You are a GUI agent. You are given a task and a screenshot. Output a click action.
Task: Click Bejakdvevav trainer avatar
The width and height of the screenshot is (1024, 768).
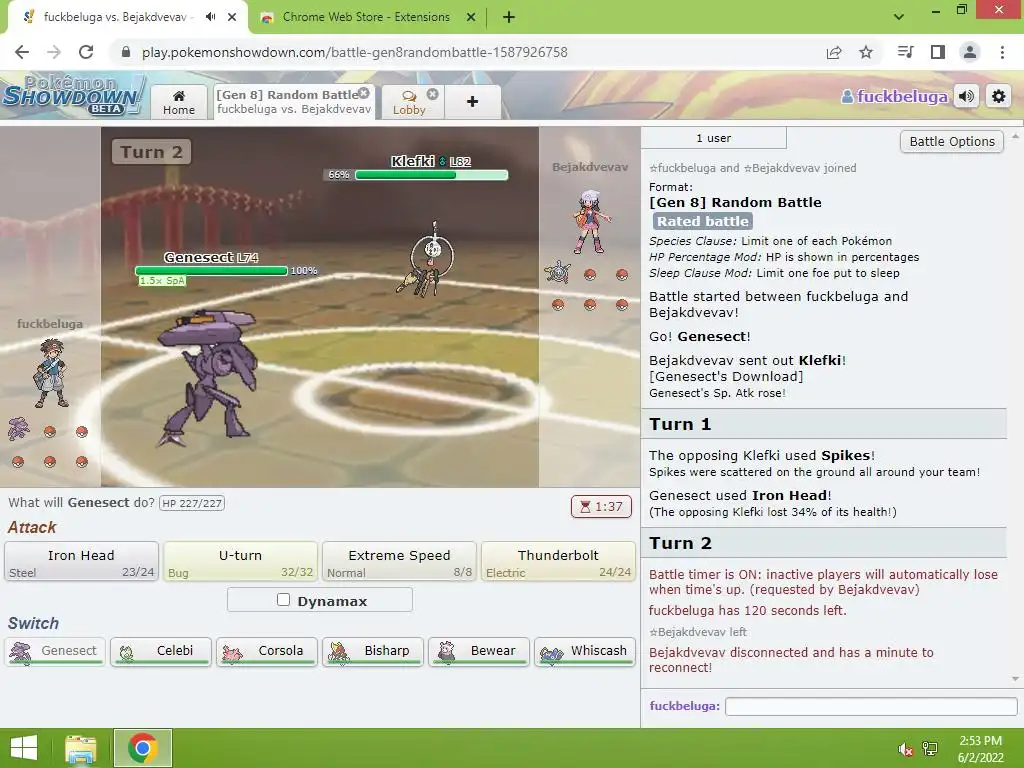coord(592,222)
